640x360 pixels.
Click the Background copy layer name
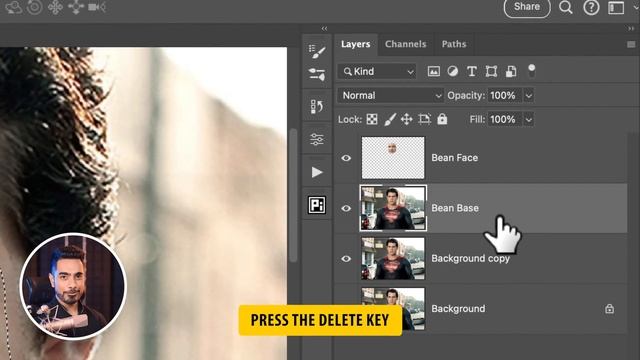tap(470, 259)
